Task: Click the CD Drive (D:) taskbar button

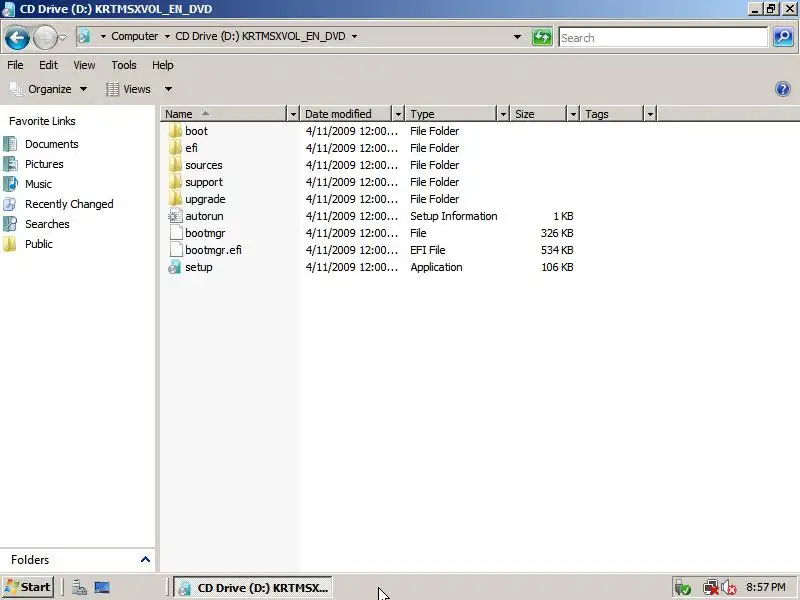Action: tap(253, 588)
